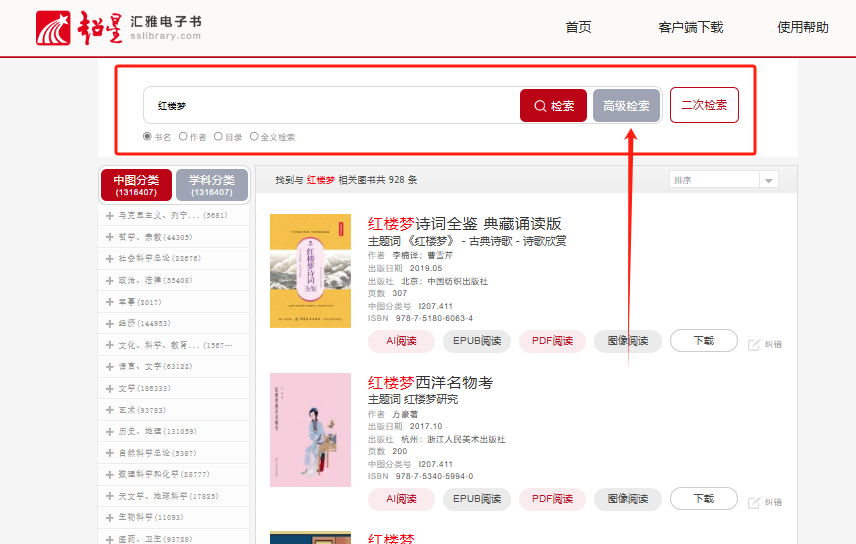Screen dimensions: 856x544
Task: Choose the 全文检索 radio option
Action: [254, 137]
